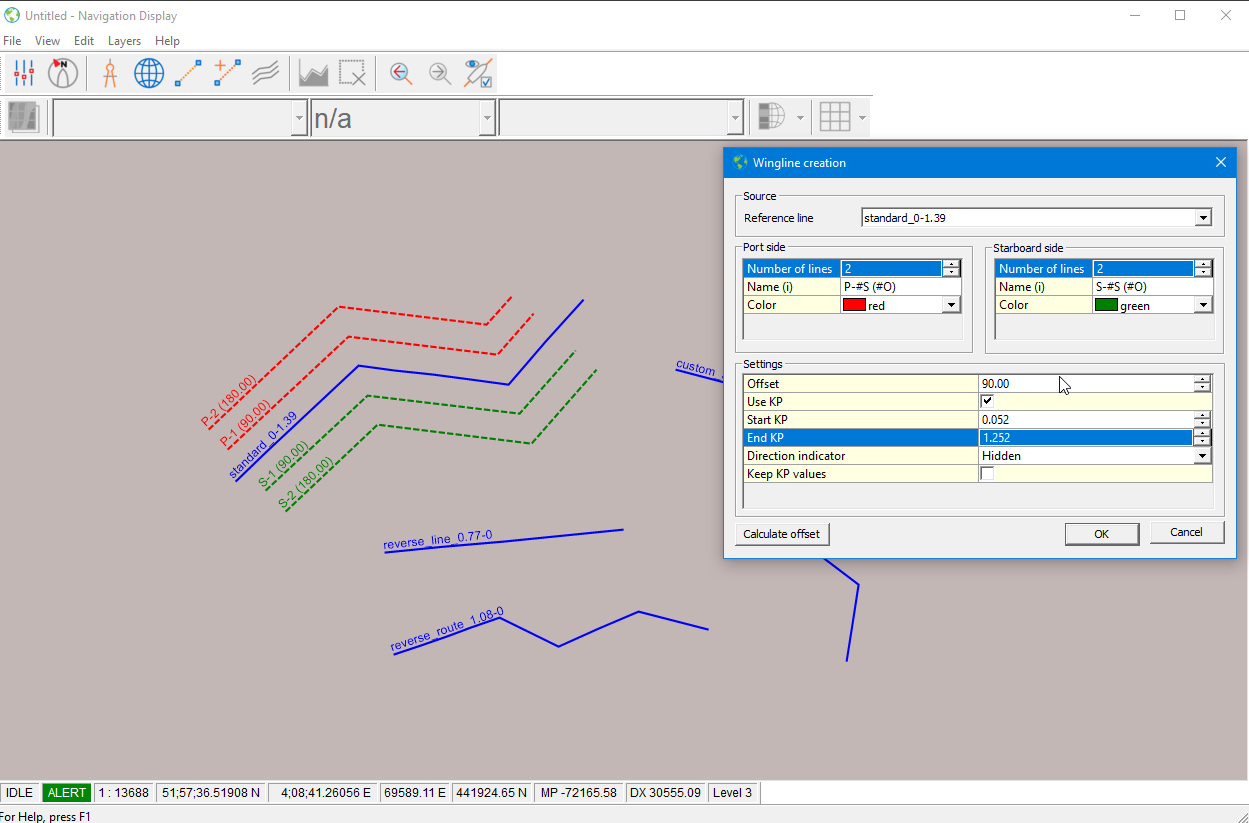
Task: Open the Edit menu
Action: click(x=84, y=41)
